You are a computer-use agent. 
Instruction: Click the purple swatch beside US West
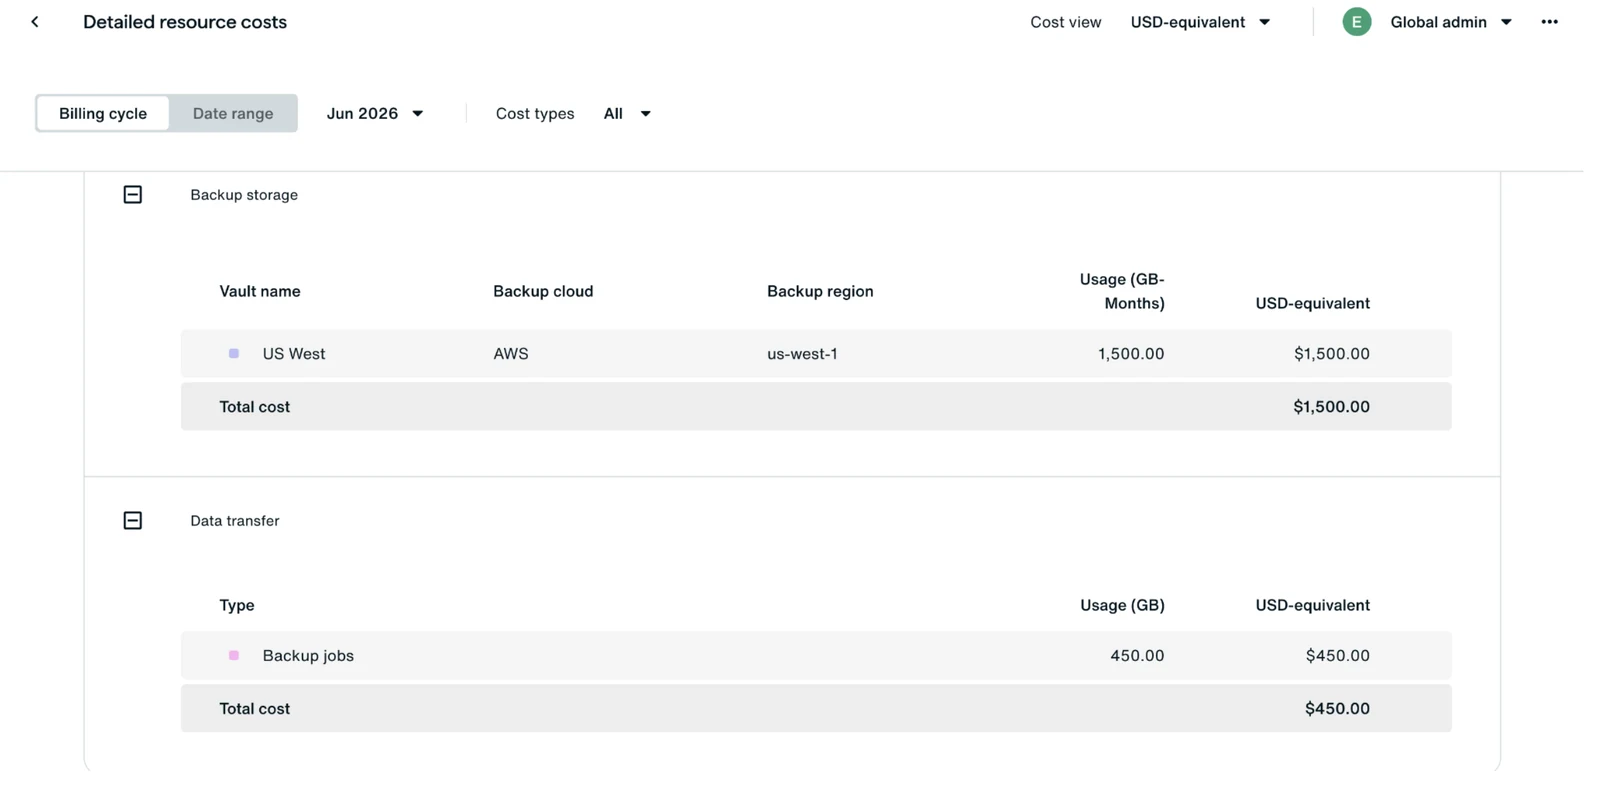click(x=234, y=354)
